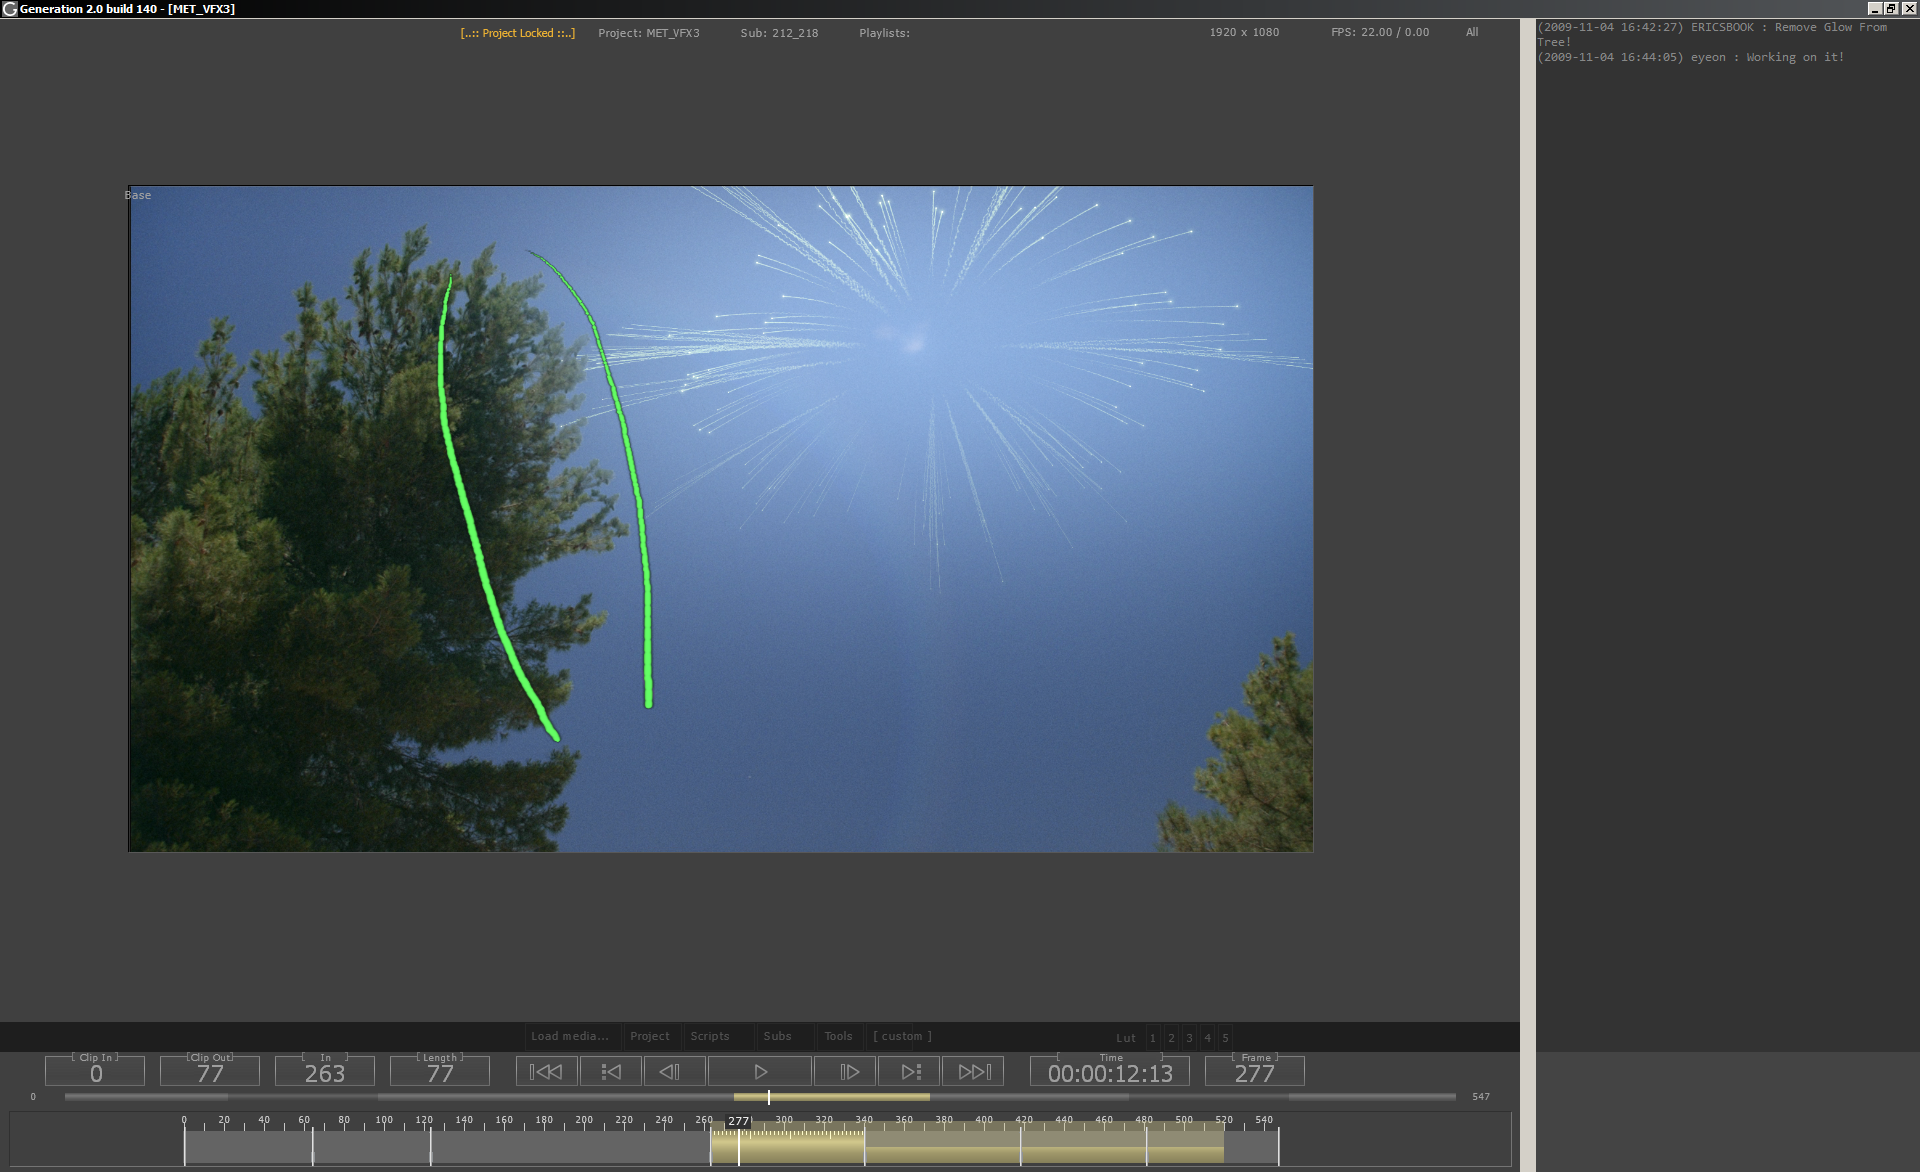Click the Play button
Image resolution: width=1920 pixels, height=1172 pixels.
[x=760, y=1072]
